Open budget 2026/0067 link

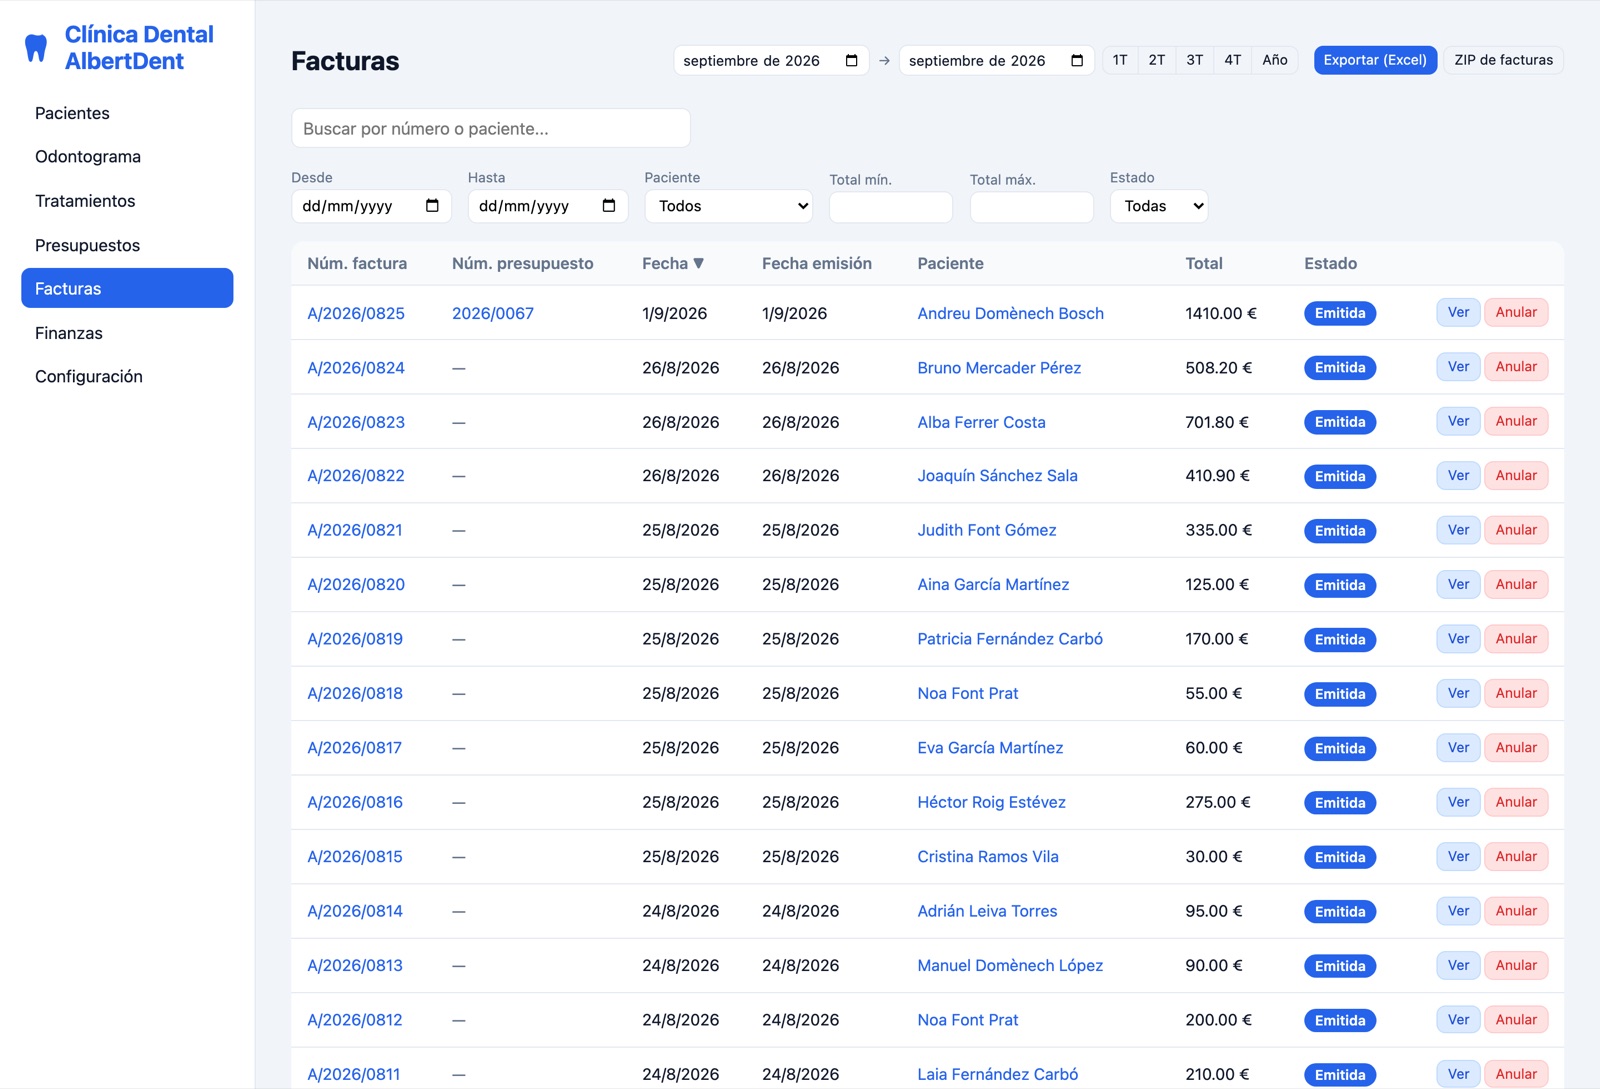pos(493,313)
